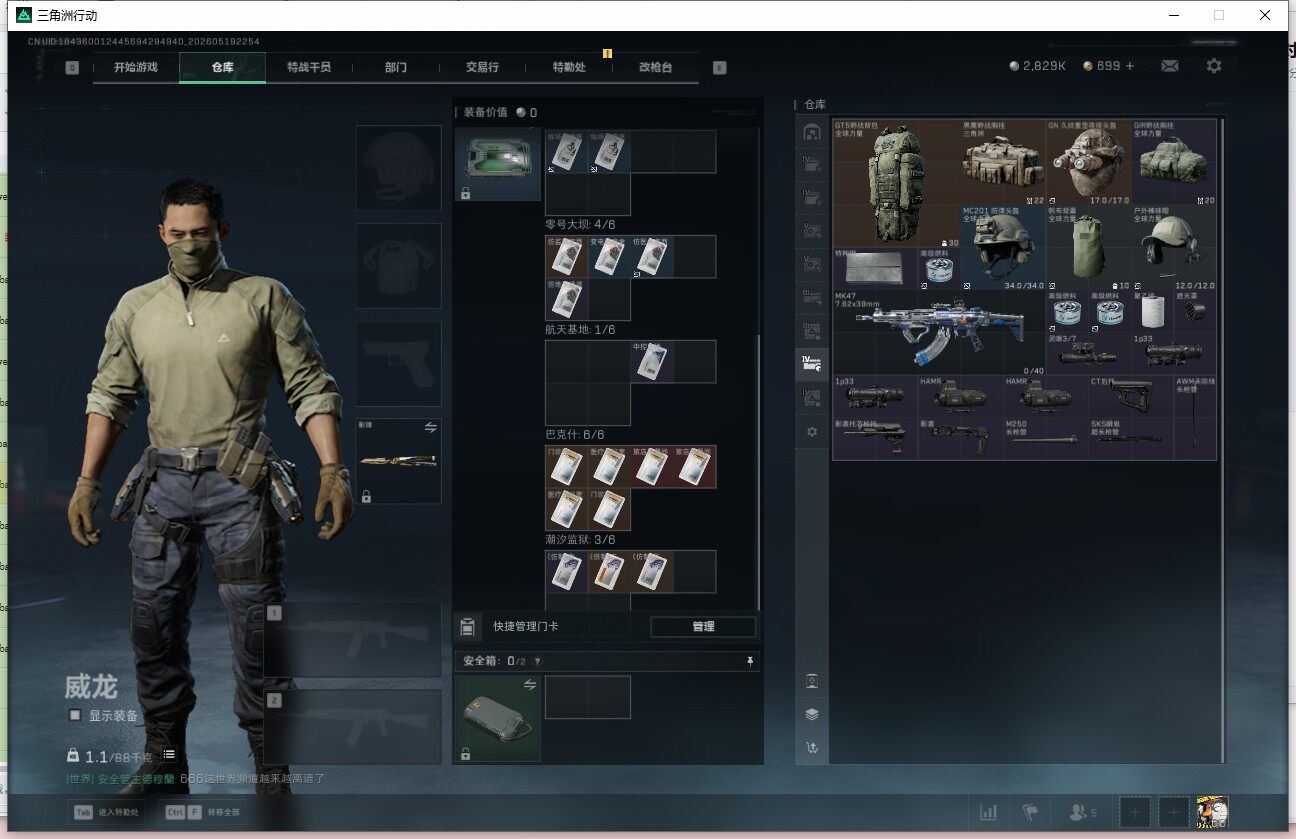Click the Q key navigation icon
The width and height of the screenshot is (1296, 839).
click(72, 68)
